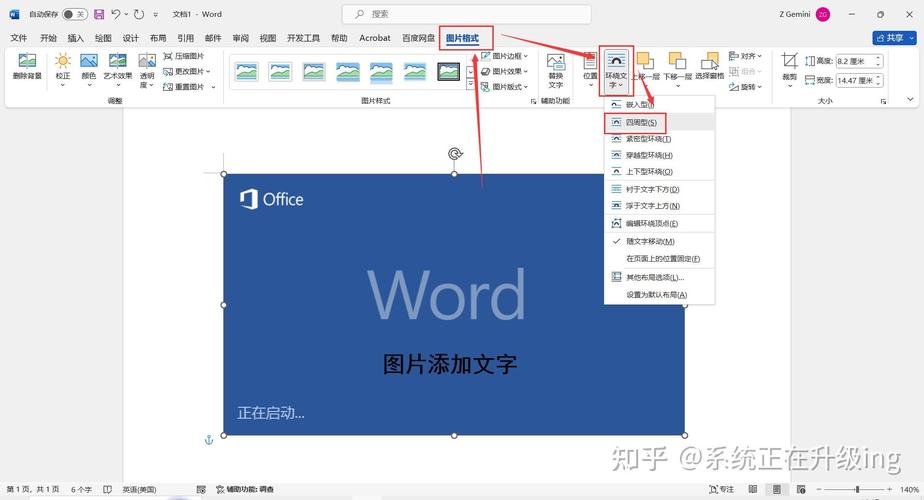Viewport: 924px width, 500px height.
Task: Open the 对齐 (Align) dropdown
Action: 745,56
